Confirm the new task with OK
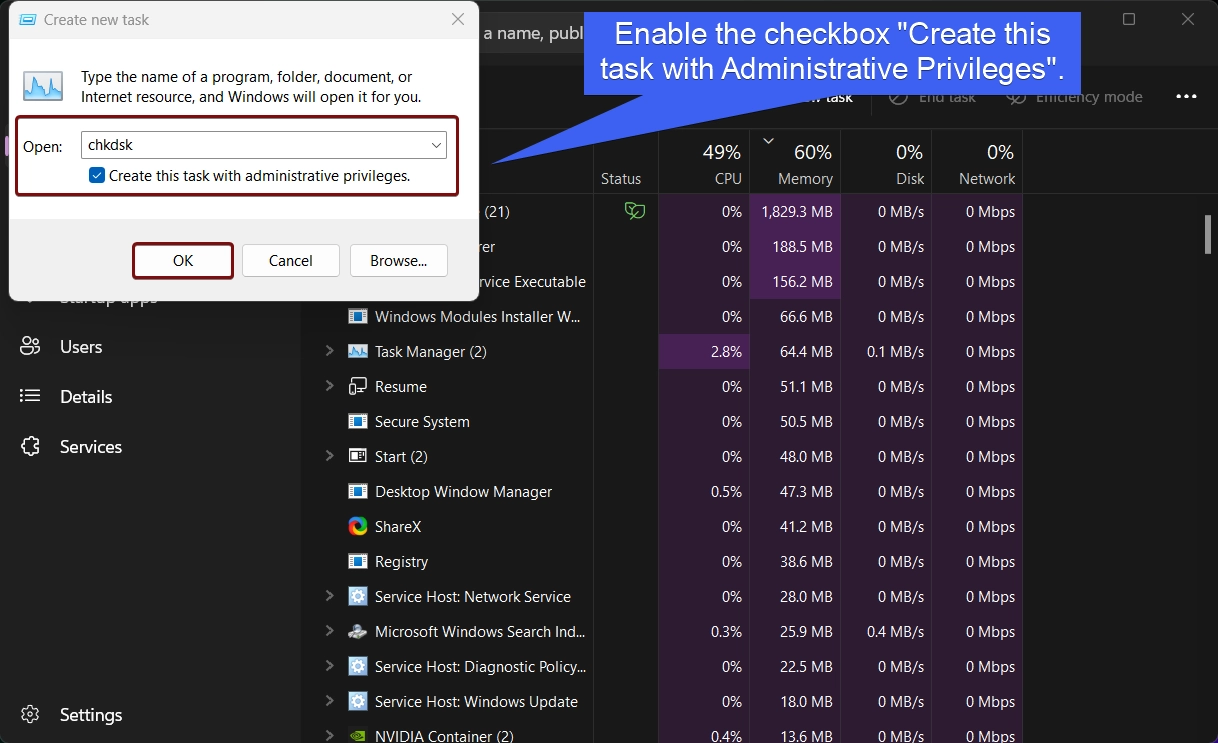Viewport: 1218px width, 743px height. click(183, 260)
